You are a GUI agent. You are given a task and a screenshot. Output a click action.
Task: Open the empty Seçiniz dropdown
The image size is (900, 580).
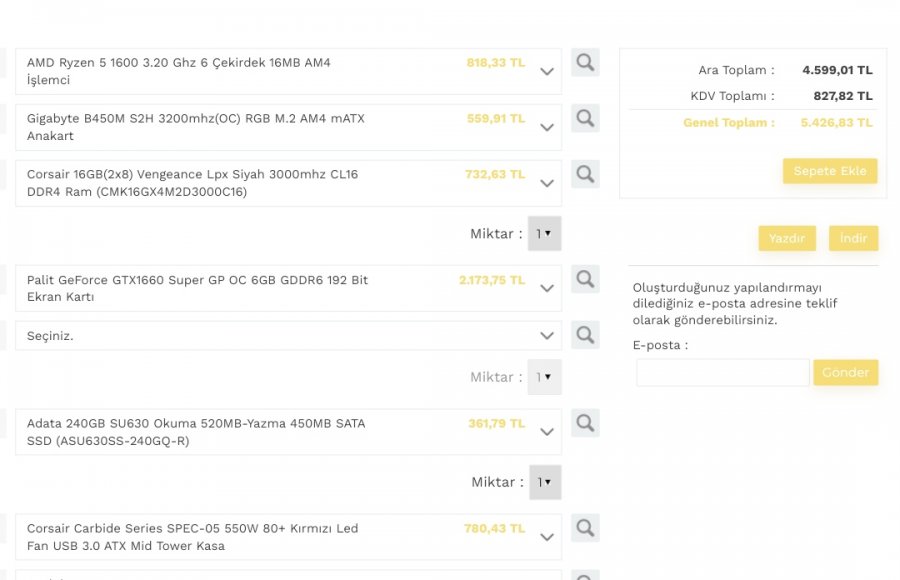pos(546,336)
